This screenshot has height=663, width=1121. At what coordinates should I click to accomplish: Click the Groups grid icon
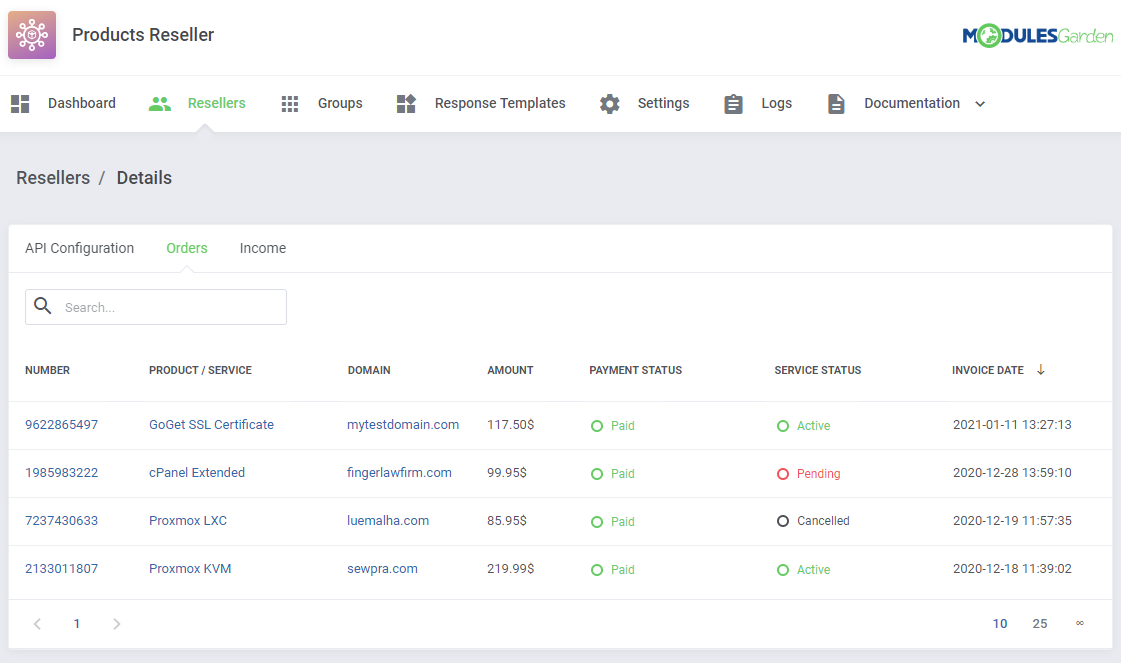[x=290, y=104]
